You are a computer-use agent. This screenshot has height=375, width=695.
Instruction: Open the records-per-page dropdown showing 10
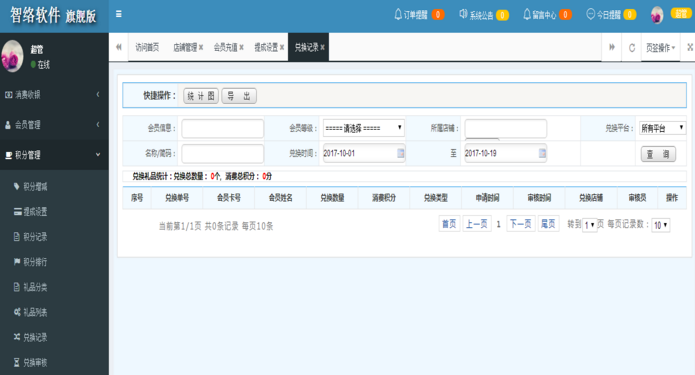point(660,225)
